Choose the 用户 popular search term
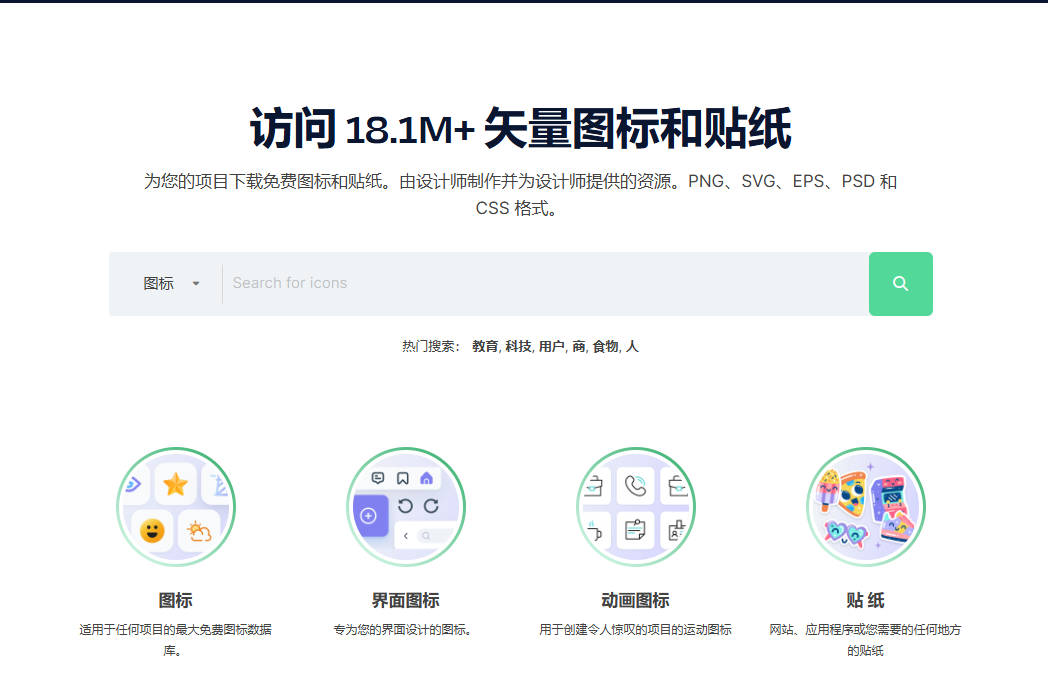This screenshot has height=700, width=1048. [551, 346]
